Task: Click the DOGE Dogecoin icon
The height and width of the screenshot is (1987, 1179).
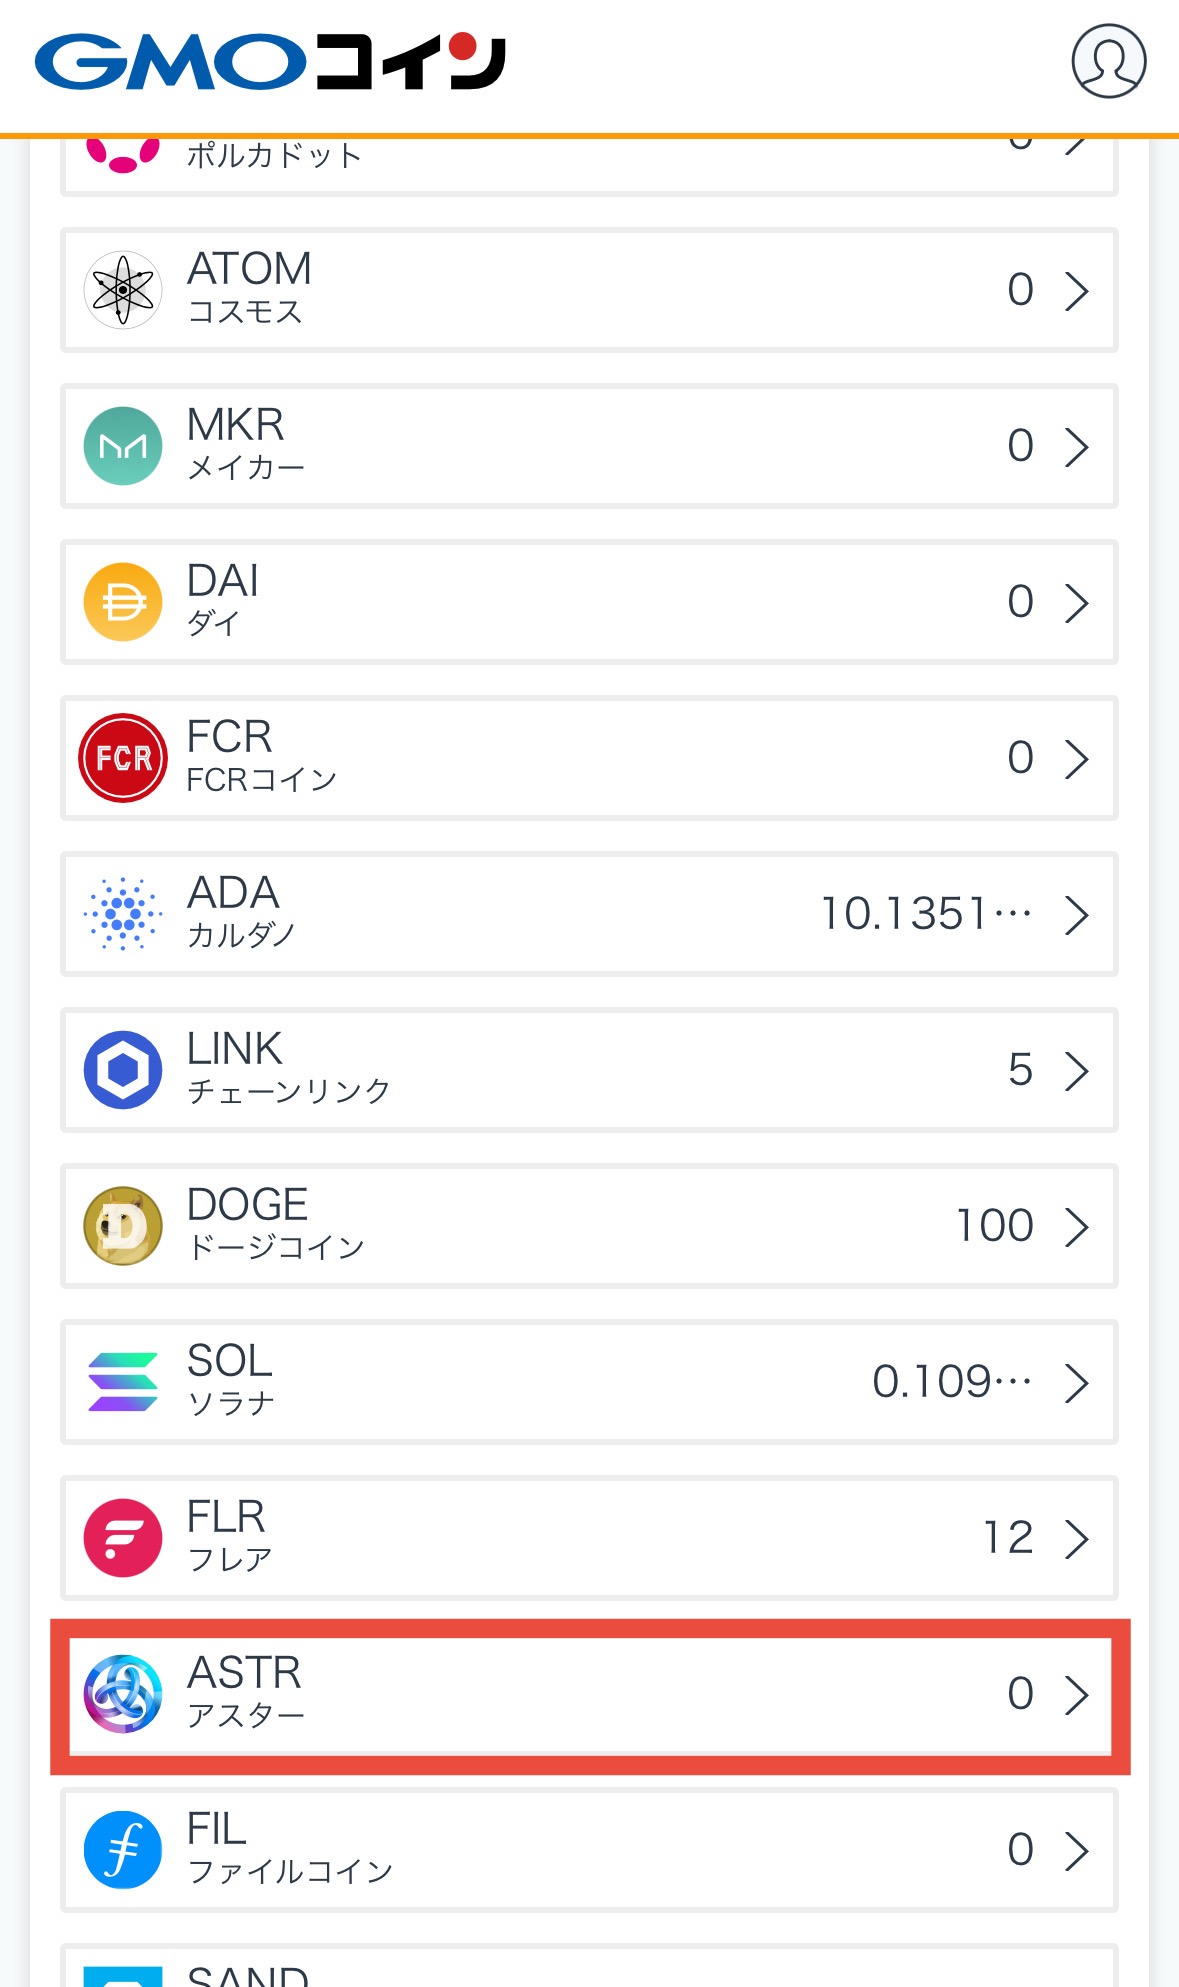Action: (123, 1226)
